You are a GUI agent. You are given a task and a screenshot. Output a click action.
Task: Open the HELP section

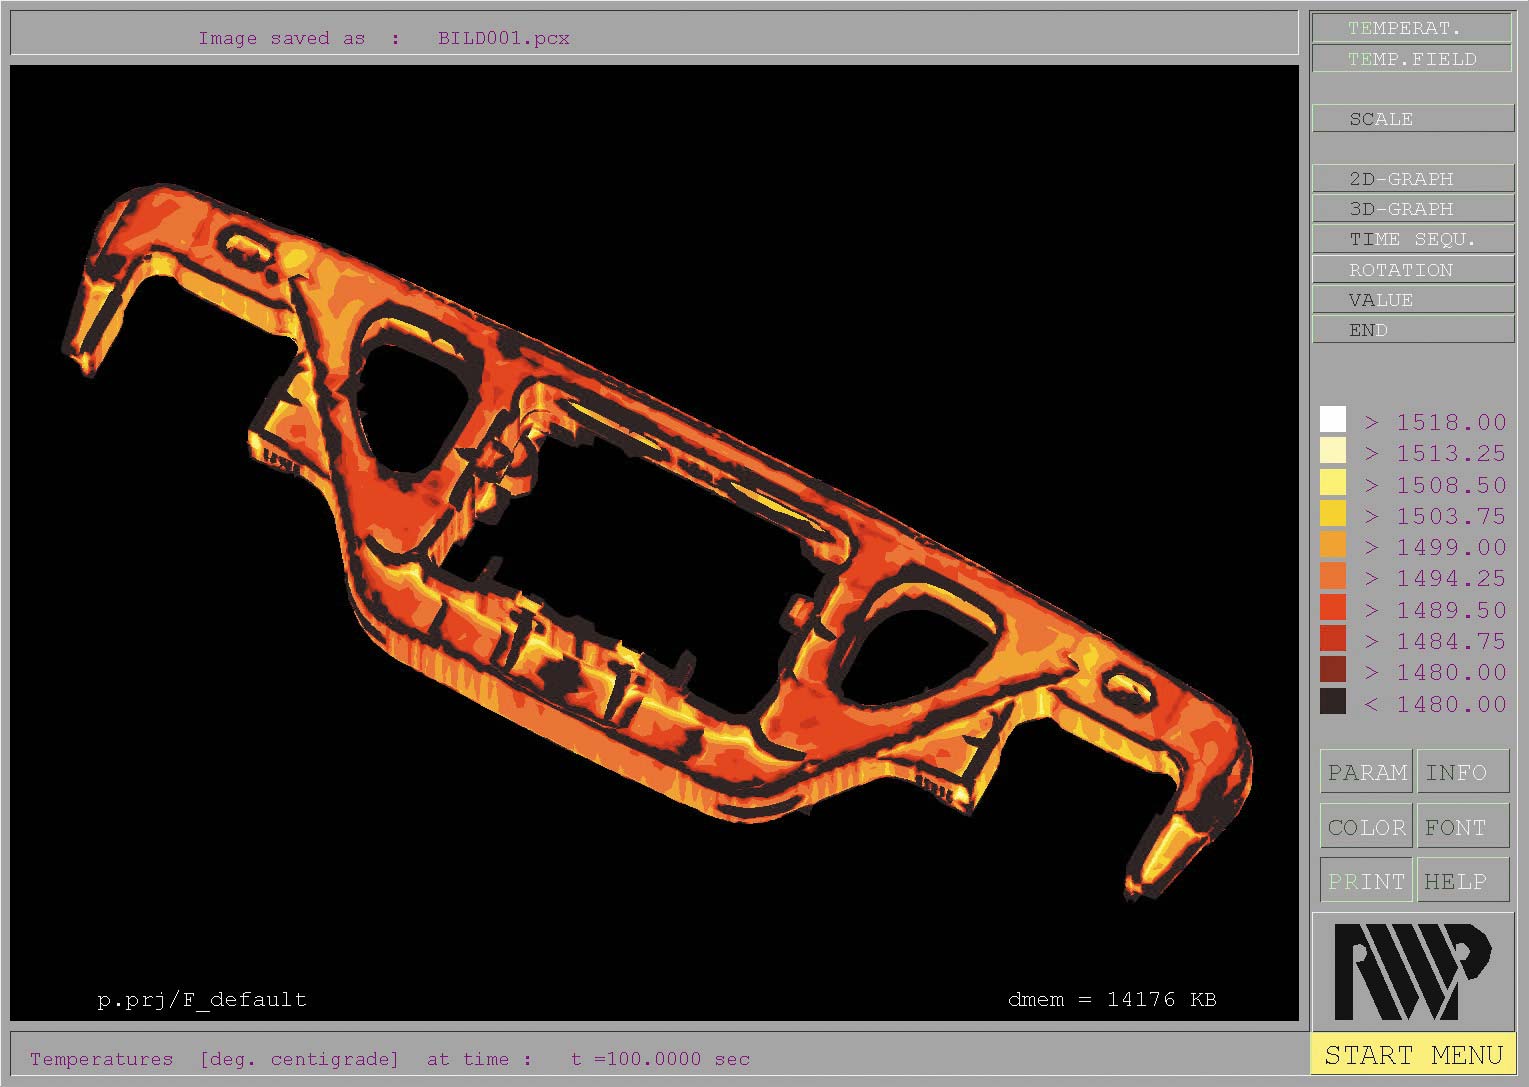tap(1462, 881)
